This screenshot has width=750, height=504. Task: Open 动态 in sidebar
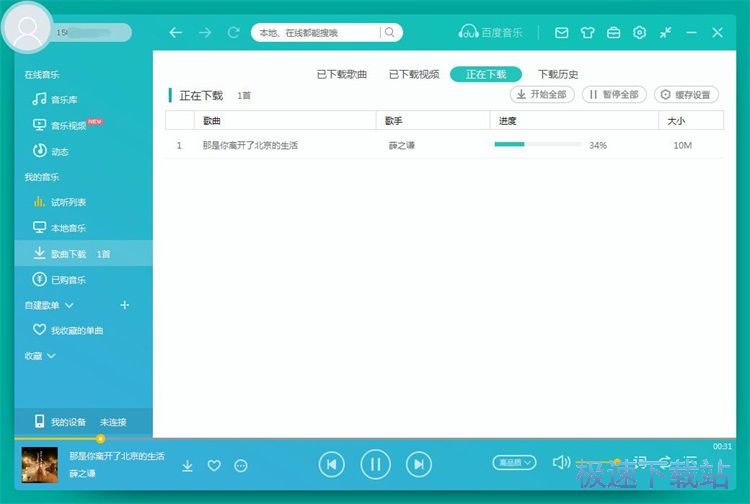pyautogui.click(x=51, y=151)
